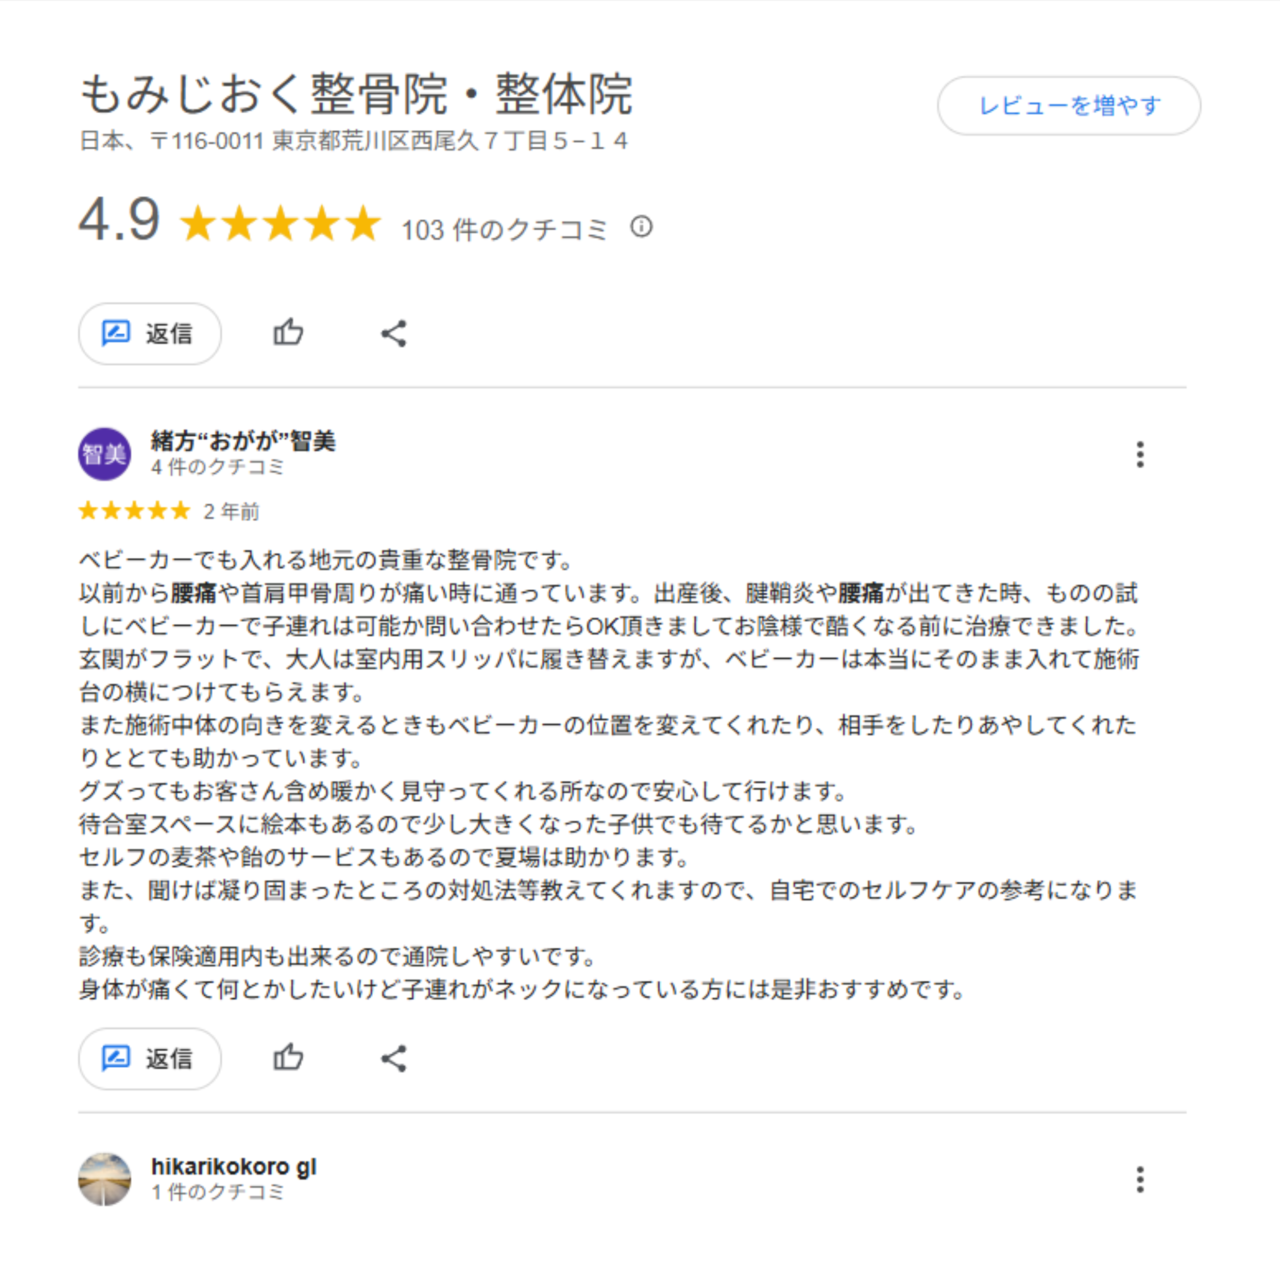Click reviewer name 緒方"おがが"智美
Viewport: 1280px width, 1280px height.
243,440
